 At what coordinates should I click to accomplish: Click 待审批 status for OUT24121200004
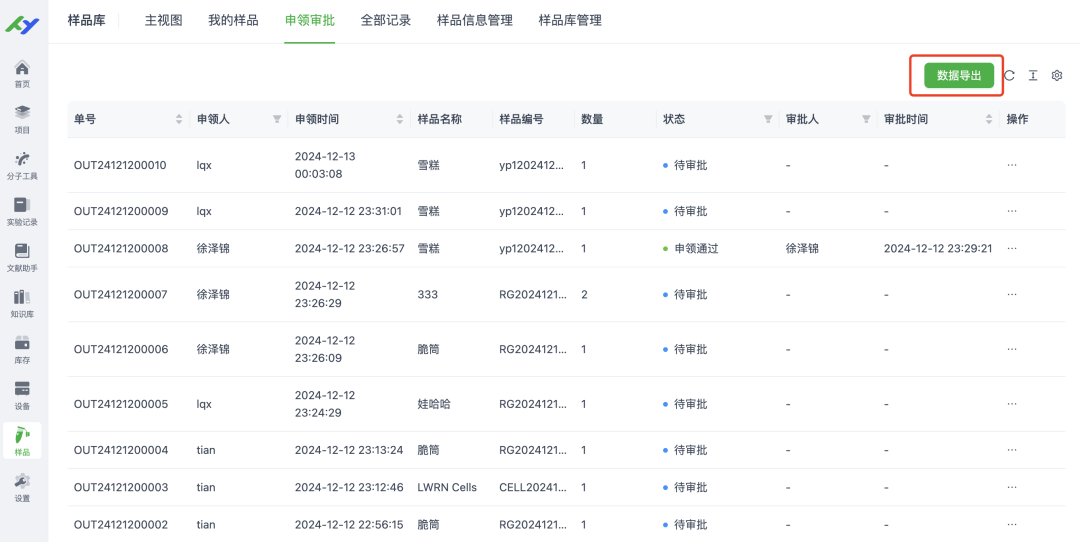point(685,450)
